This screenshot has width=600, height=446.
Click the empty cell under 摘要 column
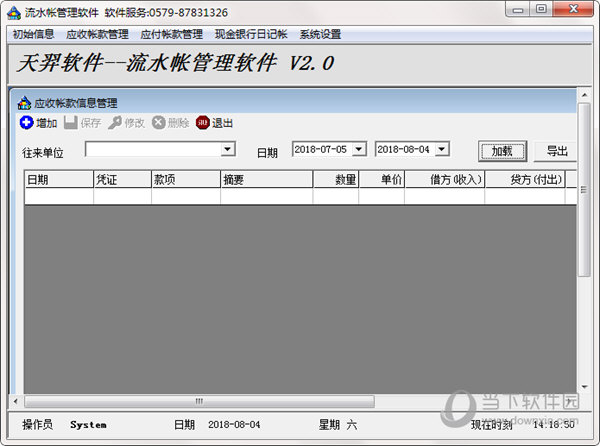click(x=267, y=196)
